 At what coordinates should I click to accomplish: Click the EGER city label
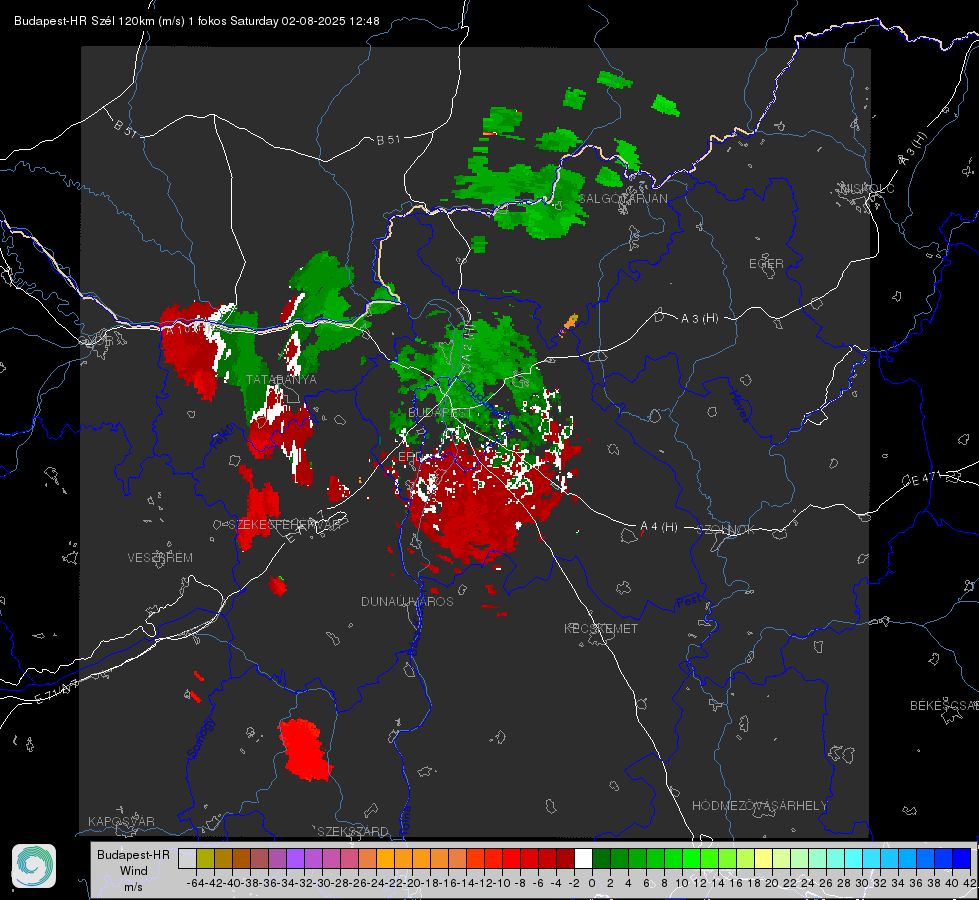pos(766,264)
